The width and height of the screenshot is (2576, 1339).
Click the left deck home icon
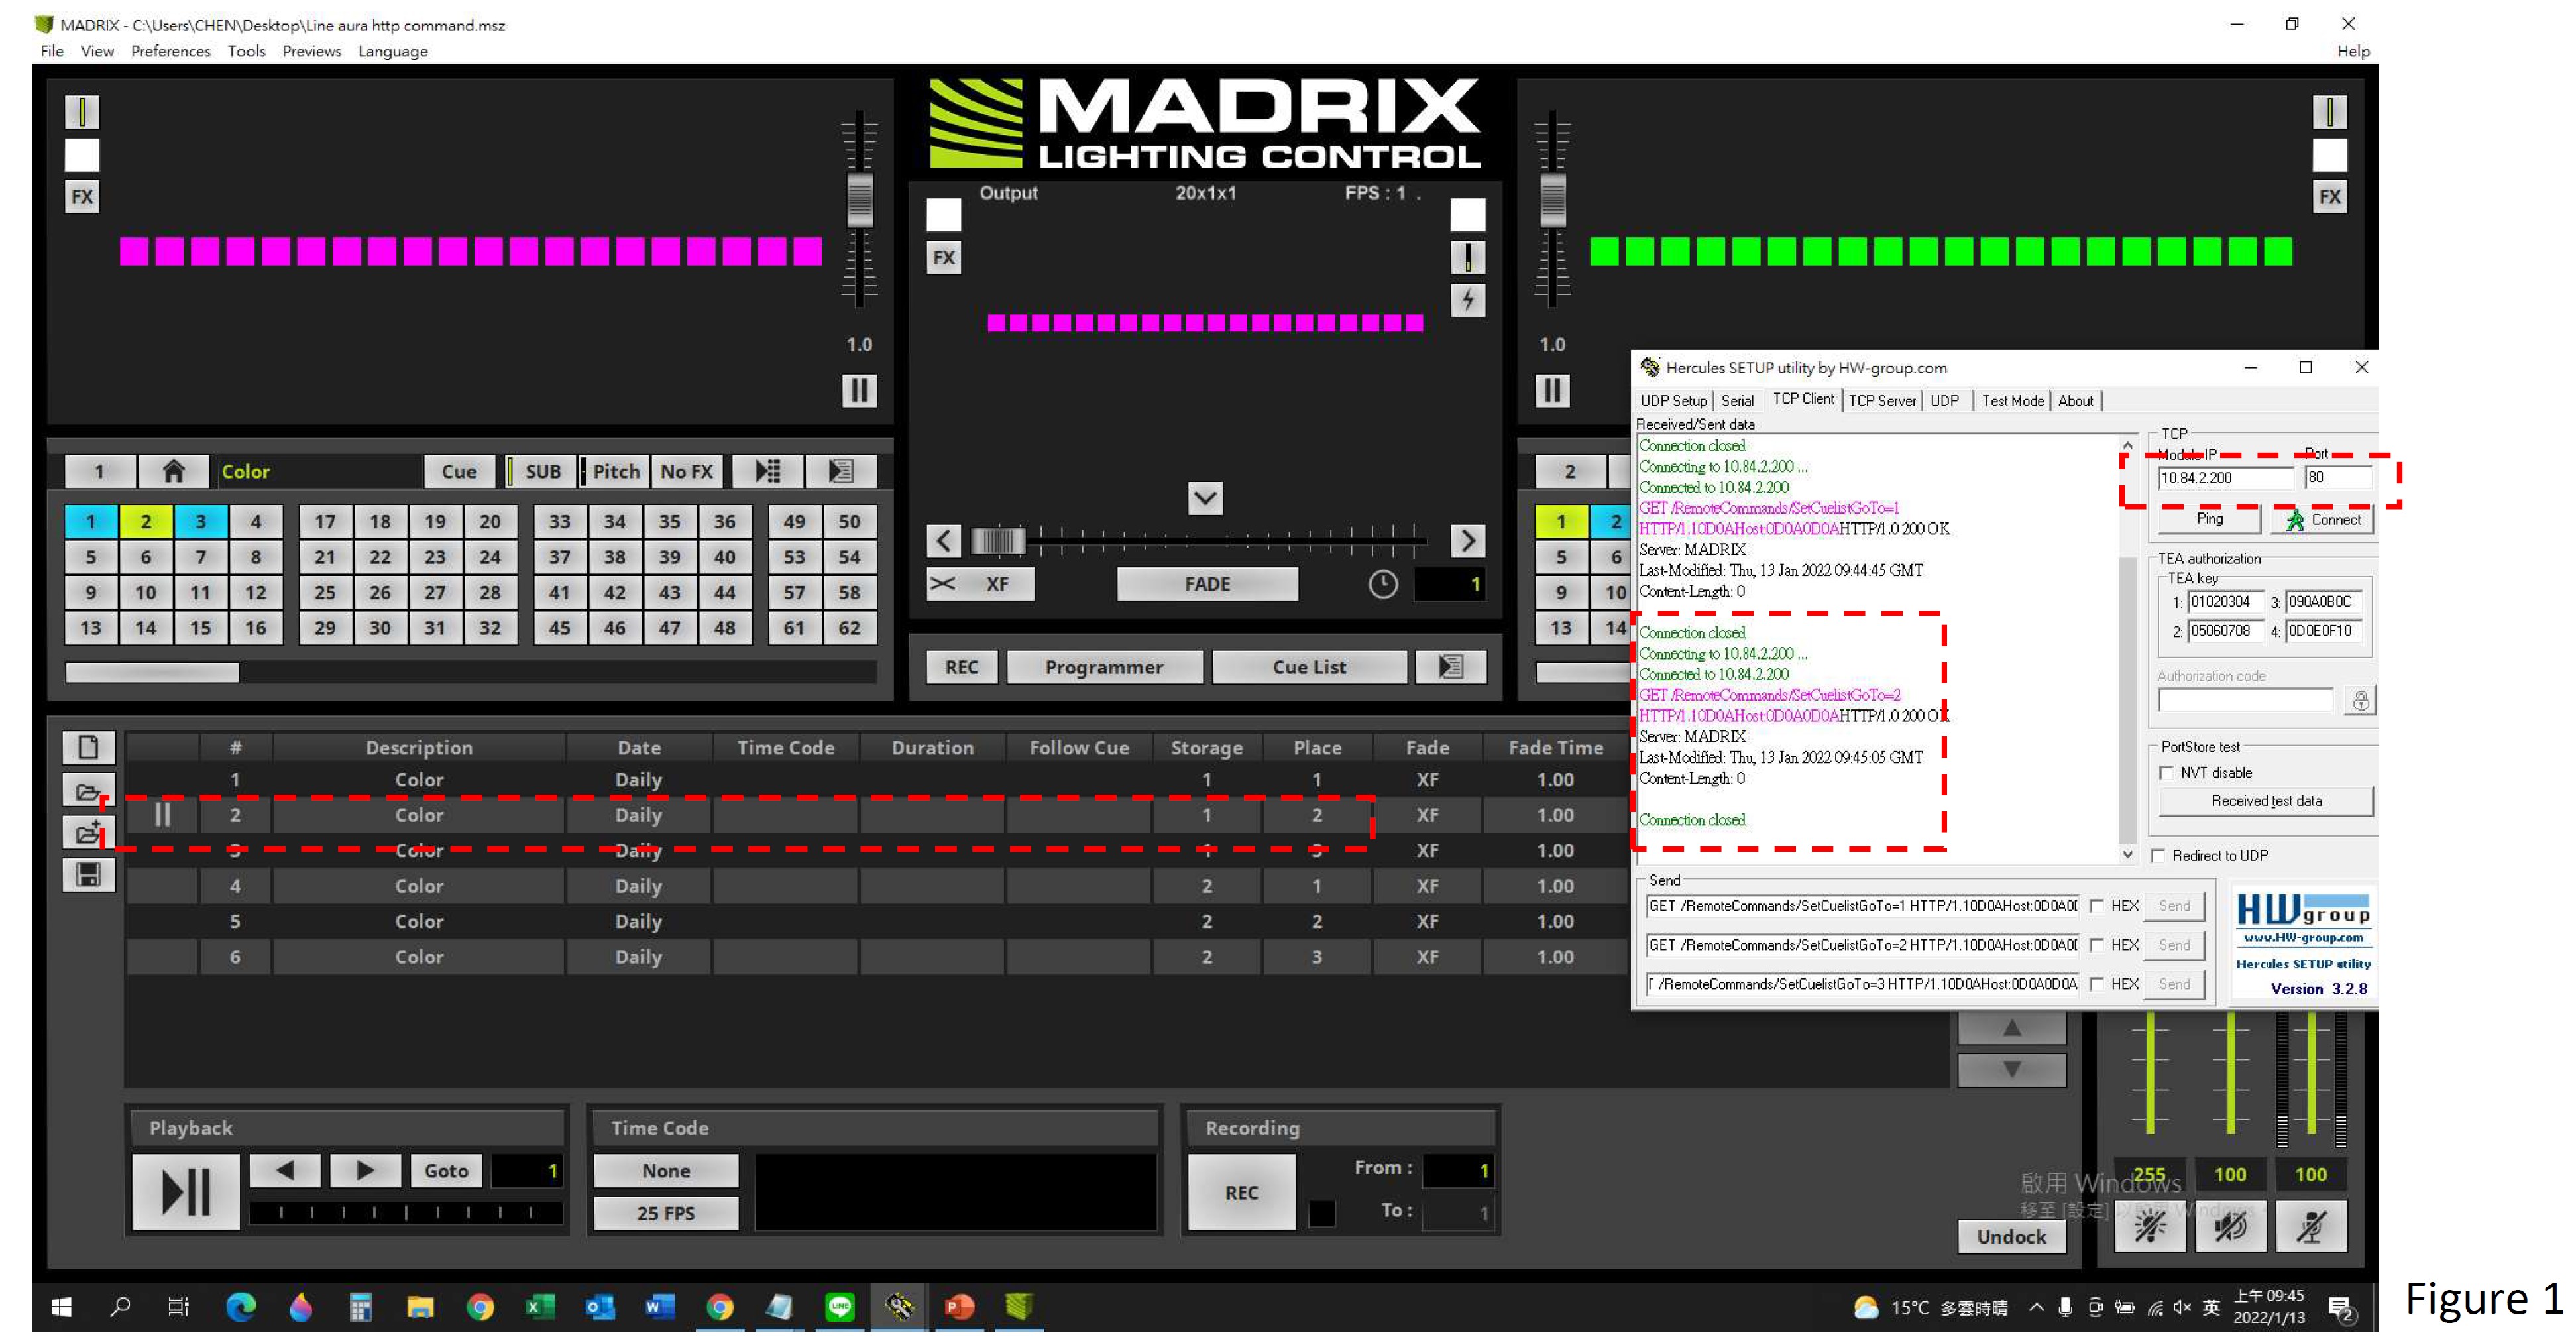(174, 471)
